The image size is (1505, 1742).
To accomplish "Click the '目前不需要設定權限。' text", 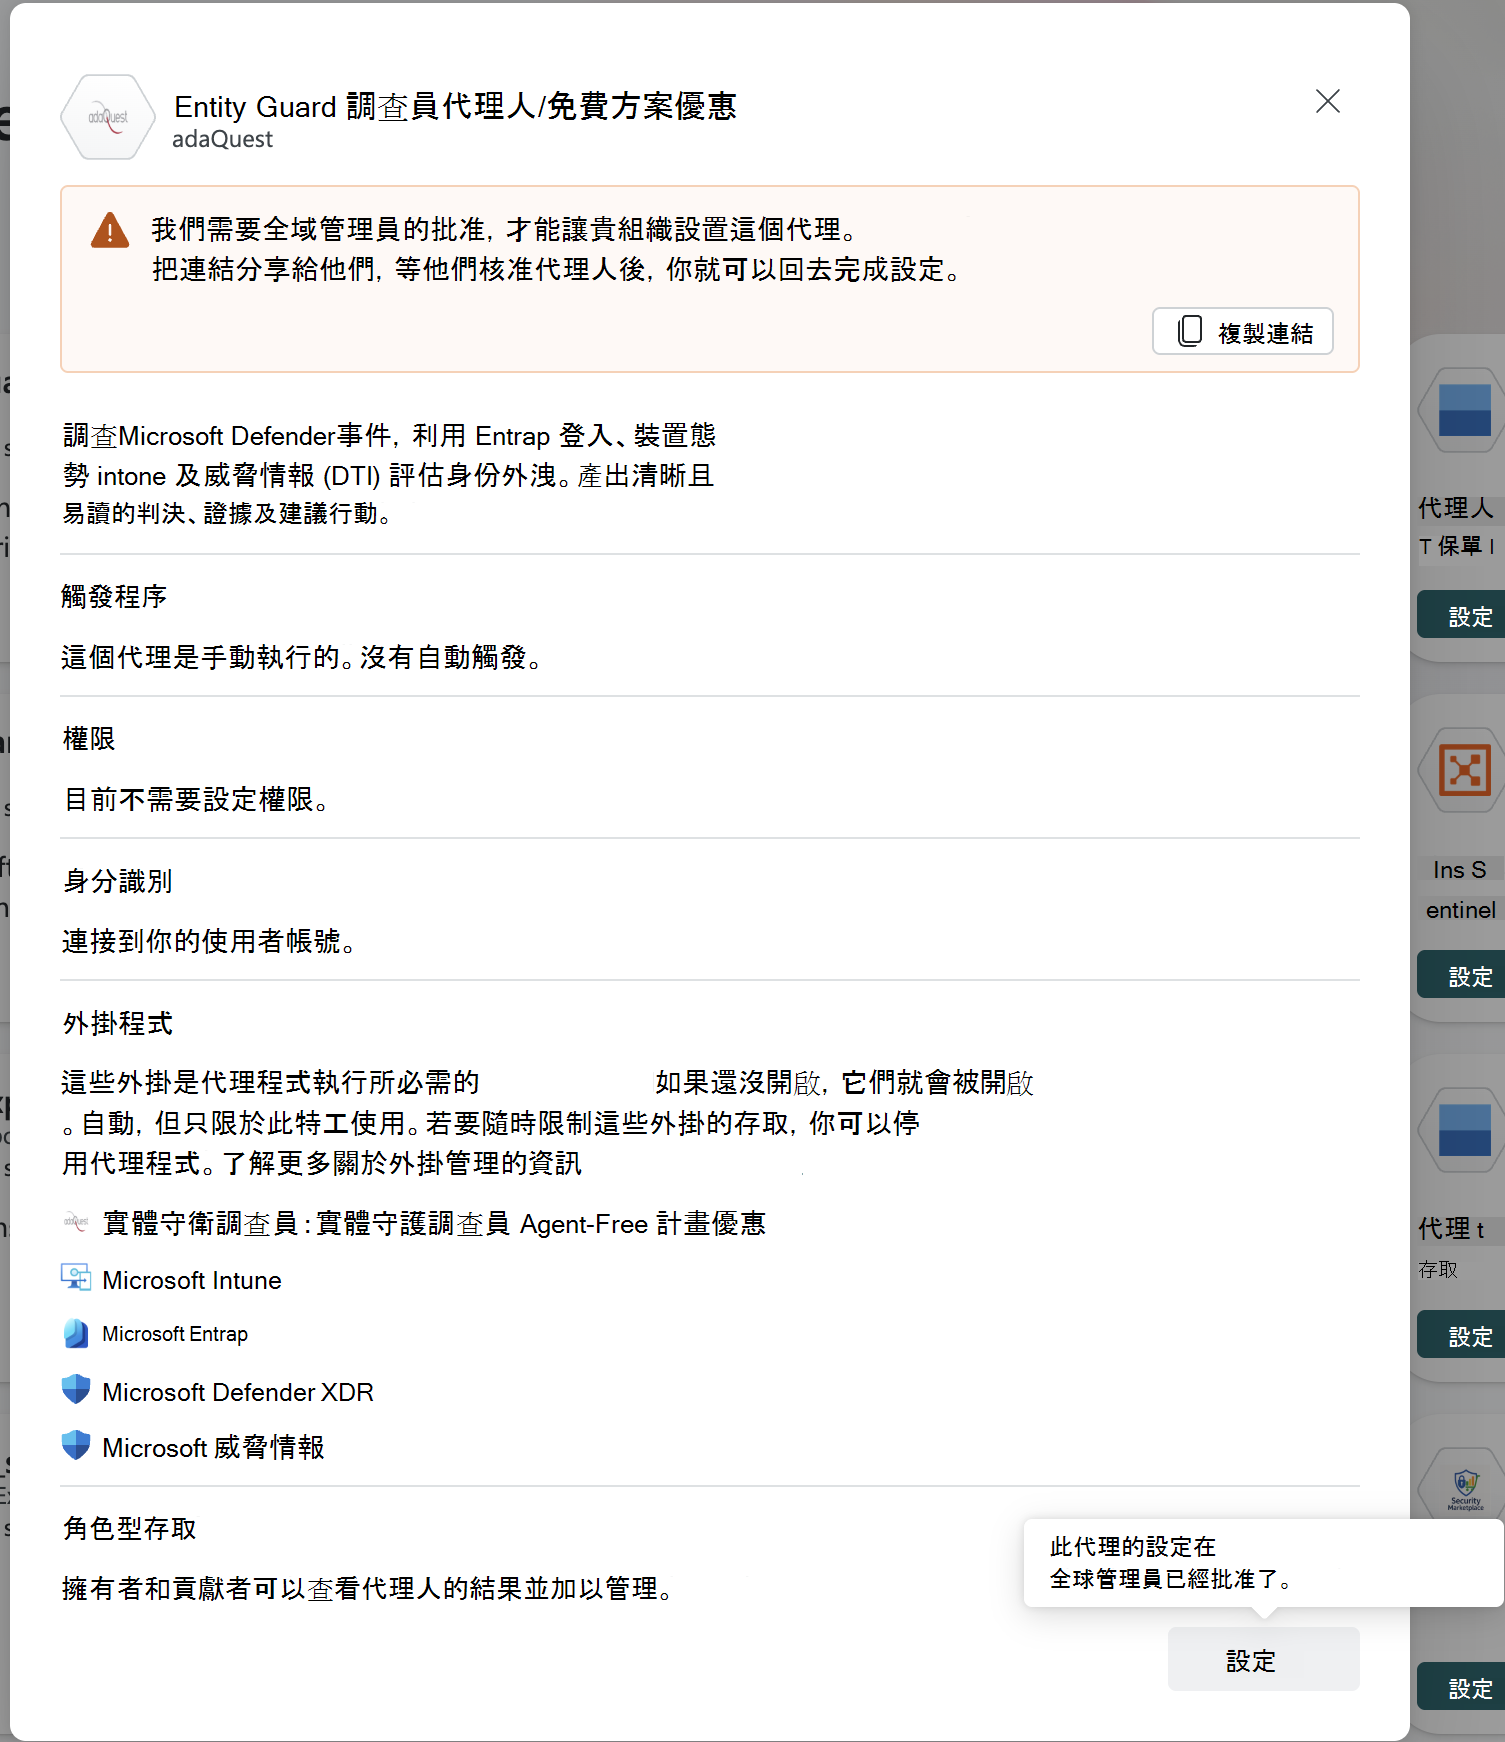I will 196,799.
